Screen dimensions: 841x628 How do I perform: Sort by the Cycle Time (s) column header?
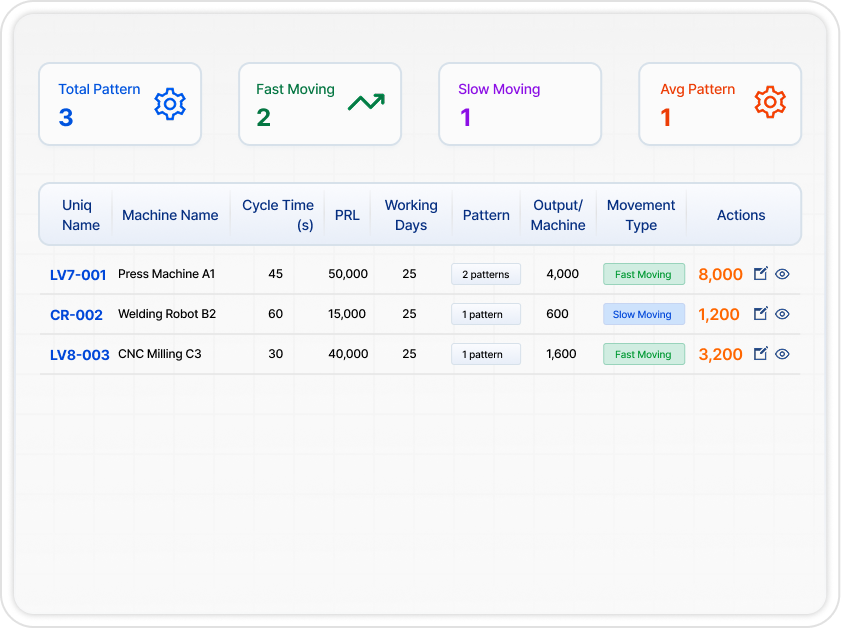[278, 215]
